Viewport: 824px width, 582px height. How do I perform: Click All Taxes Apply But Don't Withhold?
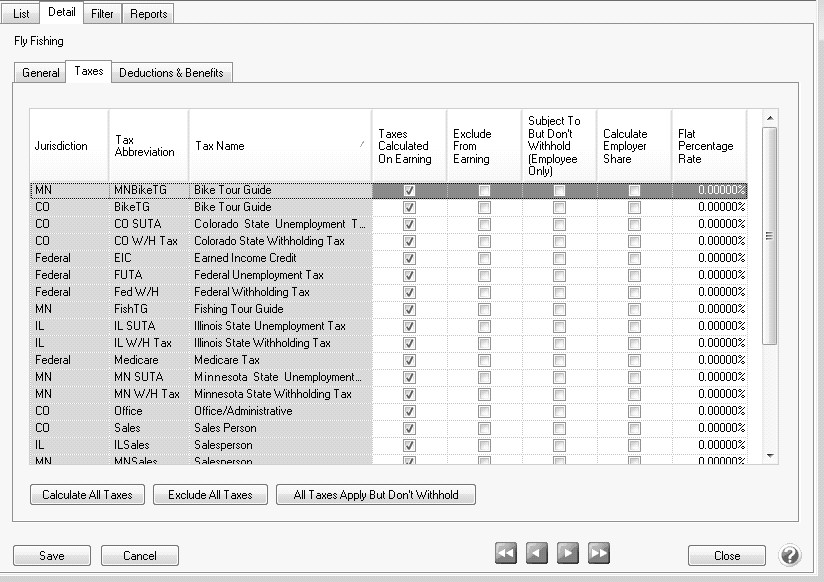point(376,495)
